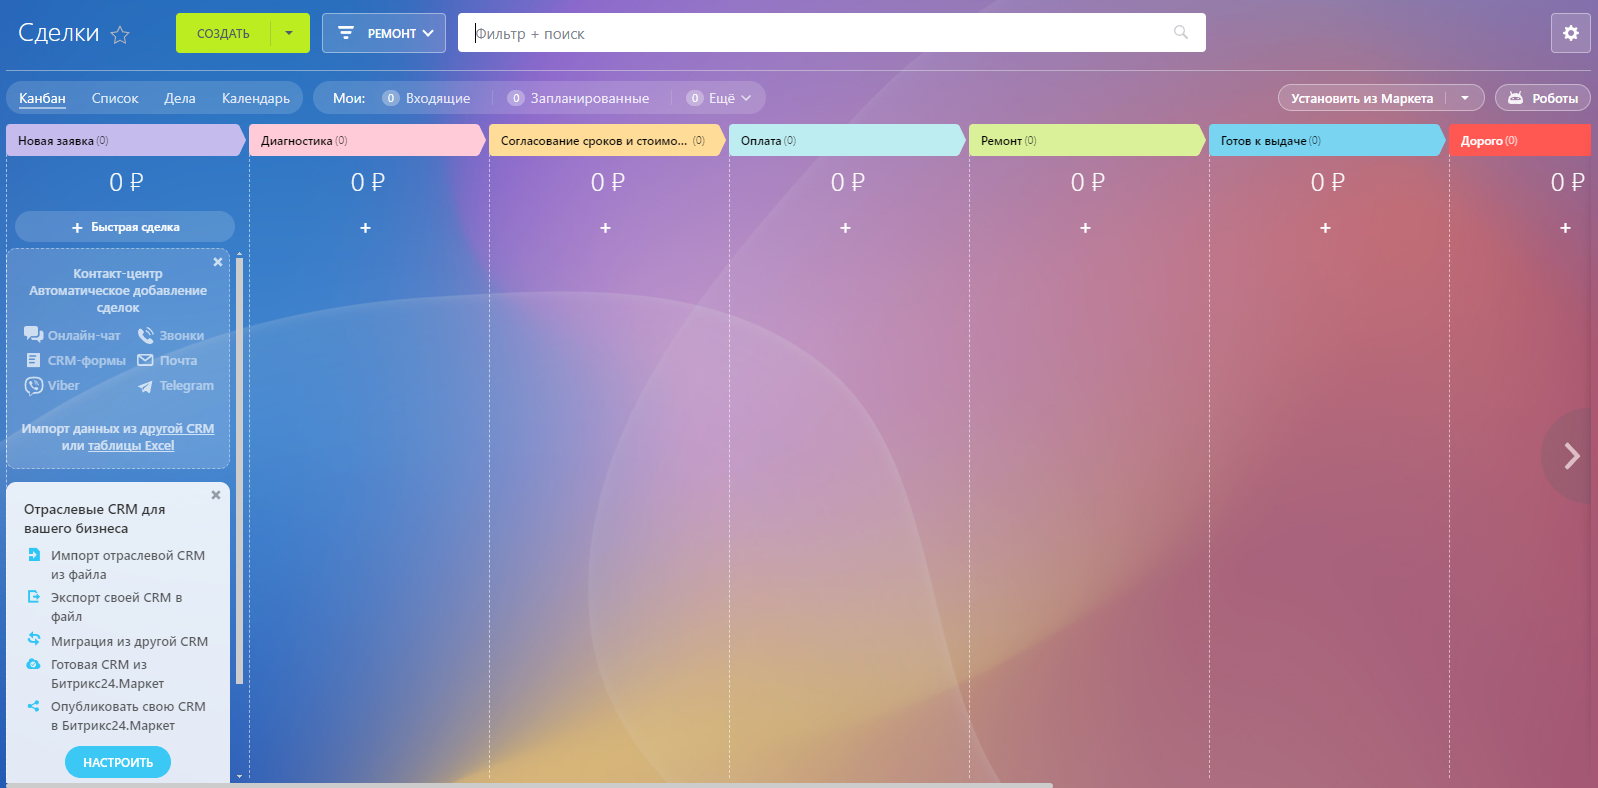Click Миграция из другой CRM text

130,641
